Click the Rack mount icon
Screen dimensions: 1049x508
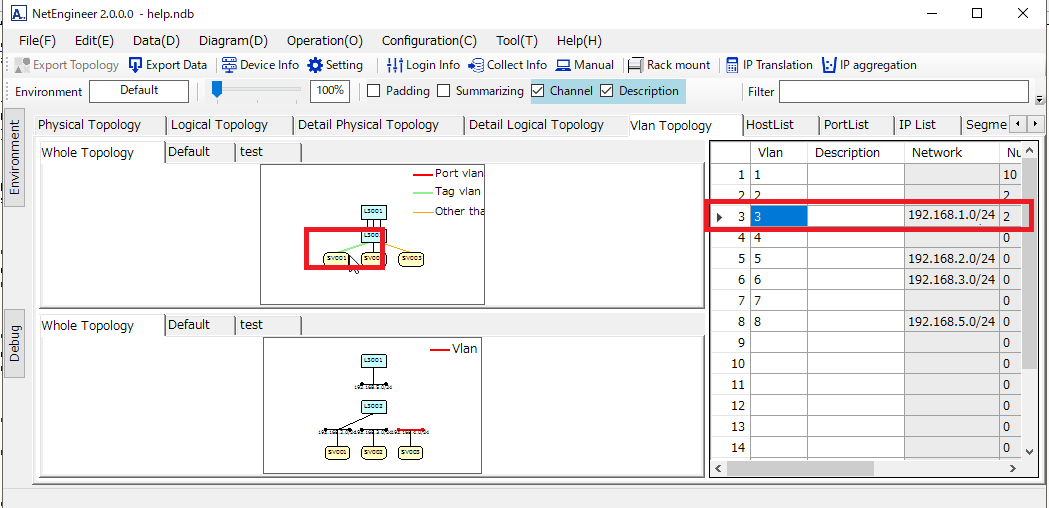635,65
